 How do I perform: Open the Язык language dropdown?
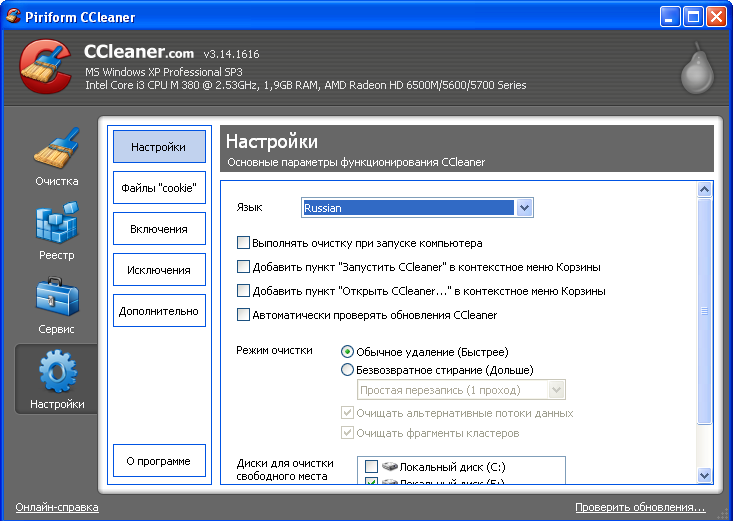coord(524,208)
